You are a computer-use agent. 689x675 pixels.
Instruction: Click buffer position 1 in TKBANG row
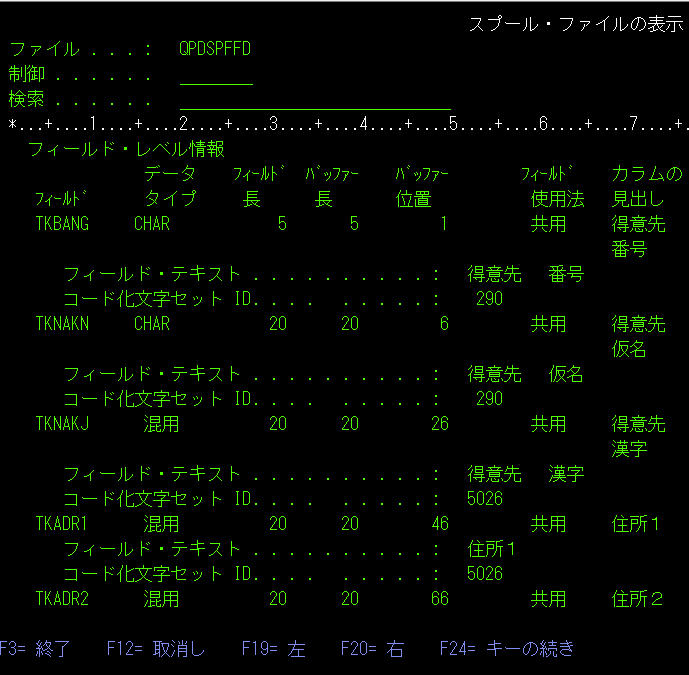click(444, 224)
